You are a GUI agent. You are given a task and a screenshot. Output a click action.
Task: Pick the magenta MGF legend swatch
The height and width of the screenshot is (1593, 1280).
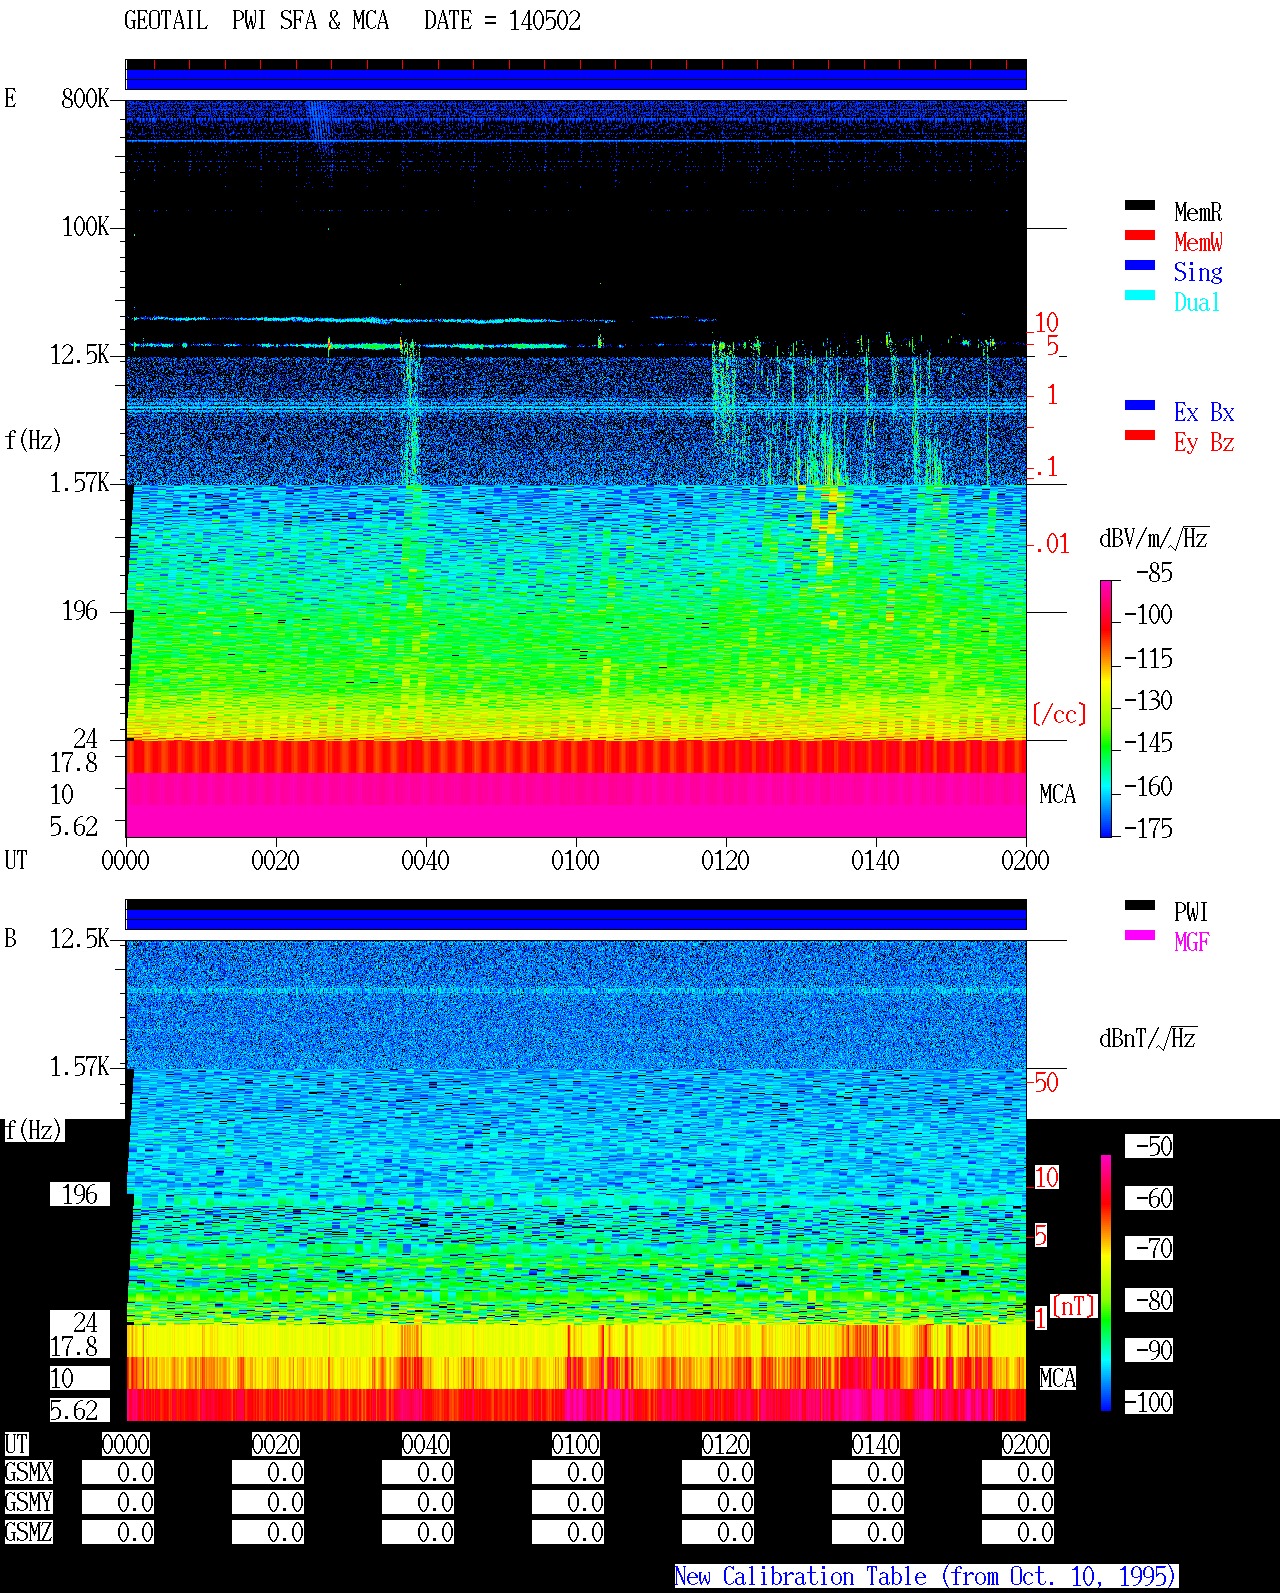click(x=1140, y=936)
